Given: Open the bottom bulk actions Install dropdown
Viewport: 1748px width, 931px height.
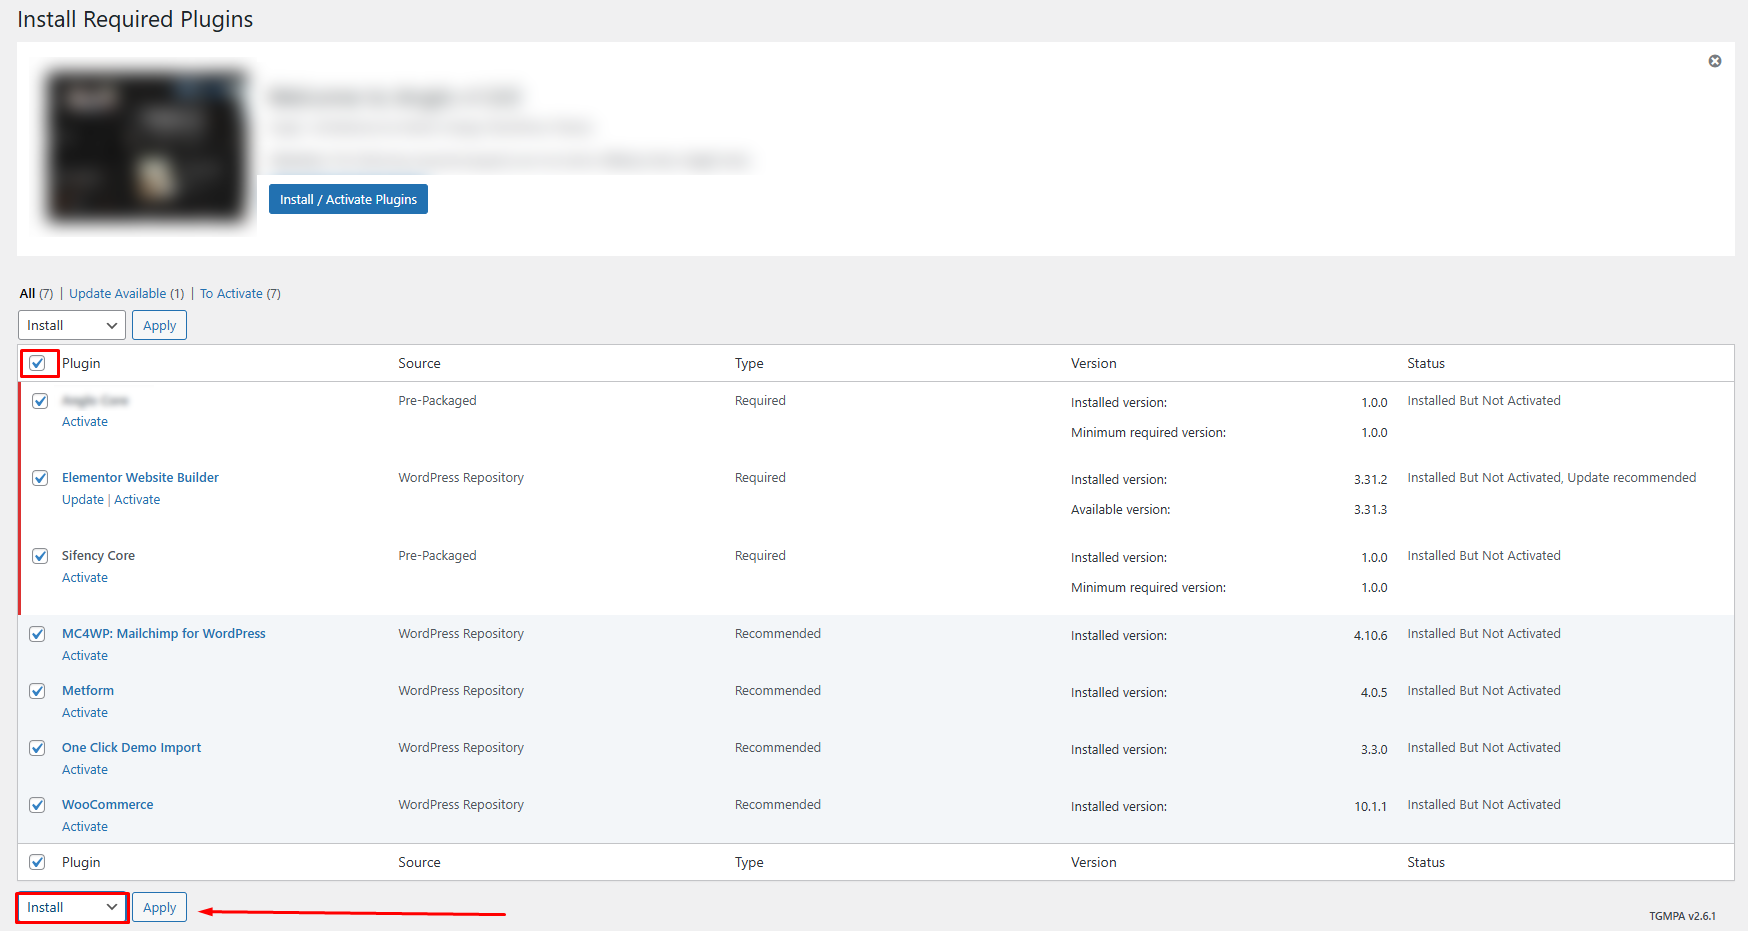Looking at the screenshot, I should (72, 907).
